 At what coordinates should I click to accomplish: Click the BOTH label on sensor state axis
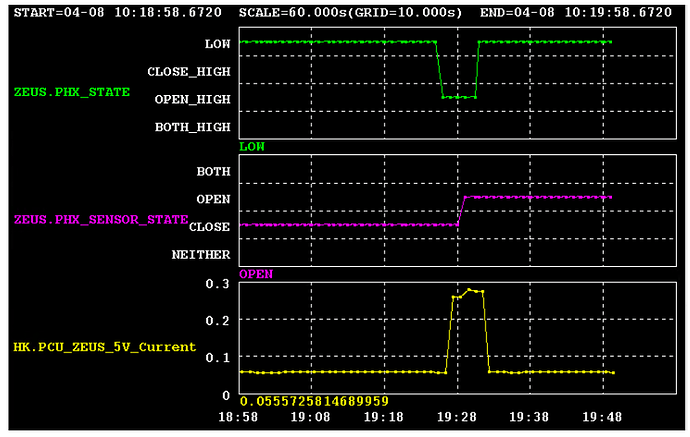[x=213, y=171]
